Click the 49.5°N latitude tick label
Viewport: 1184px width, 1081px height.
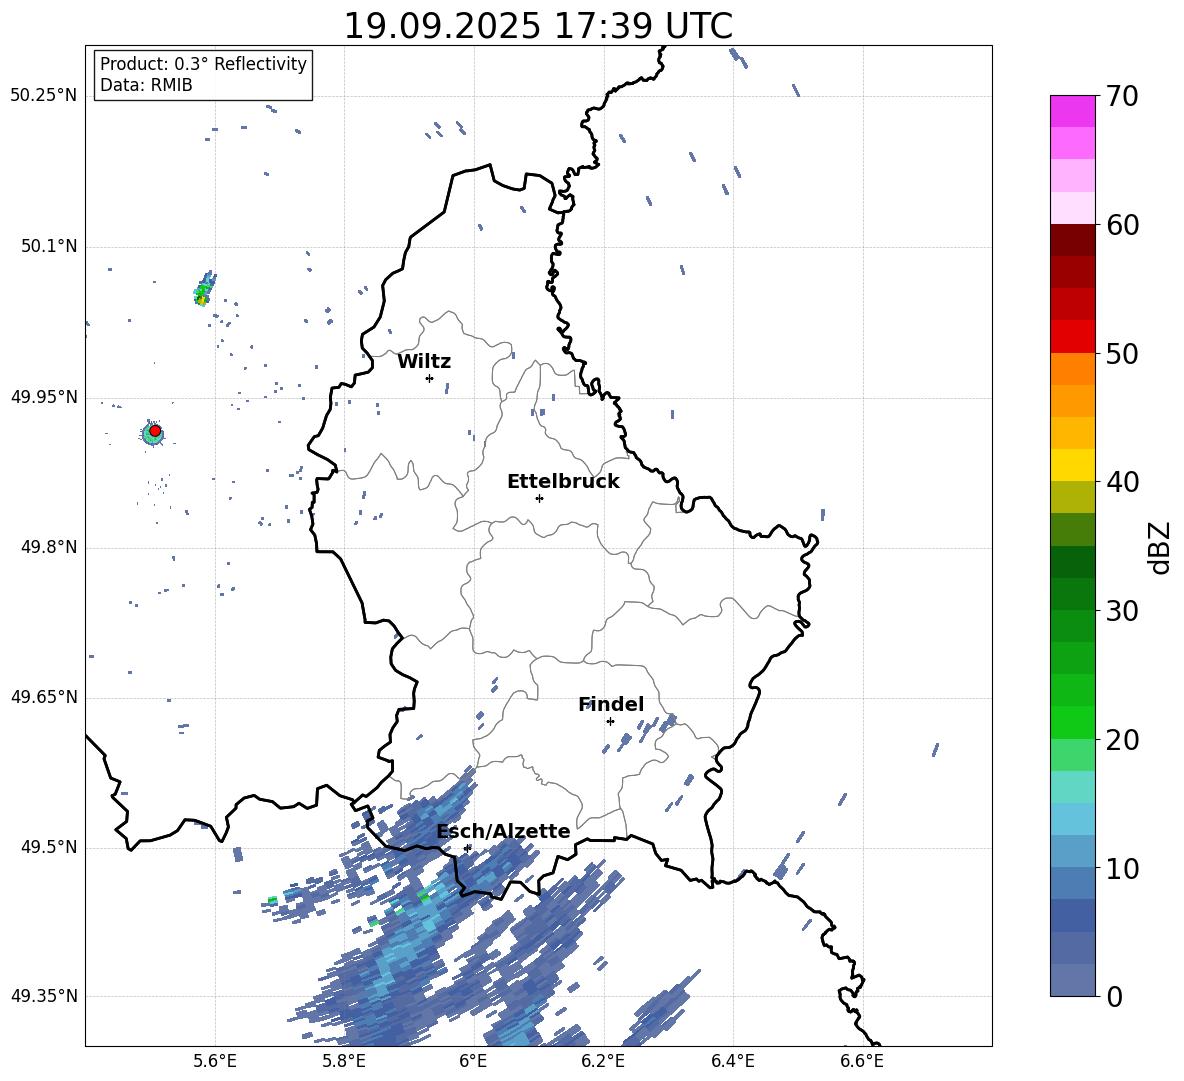50,847
